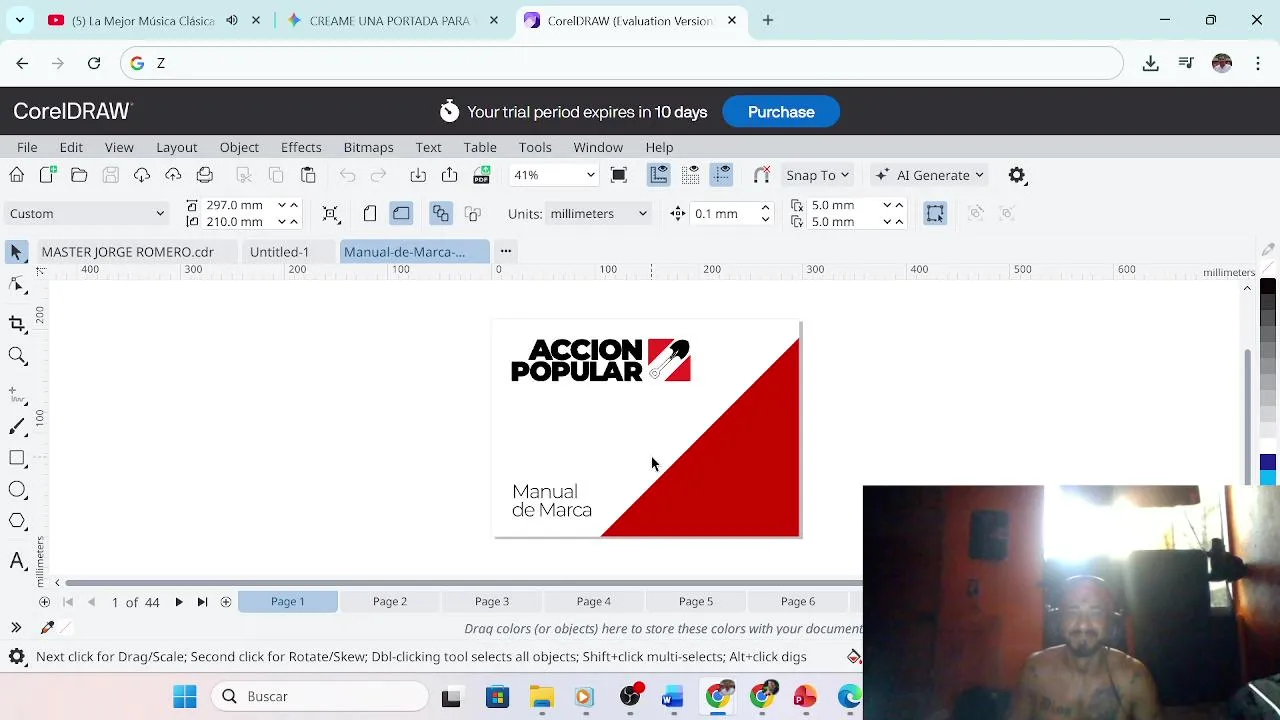The height and width of the screenshot is (720, 1280).
Task: Click the eyedropper icon in document palette
Action: (47, 628)
